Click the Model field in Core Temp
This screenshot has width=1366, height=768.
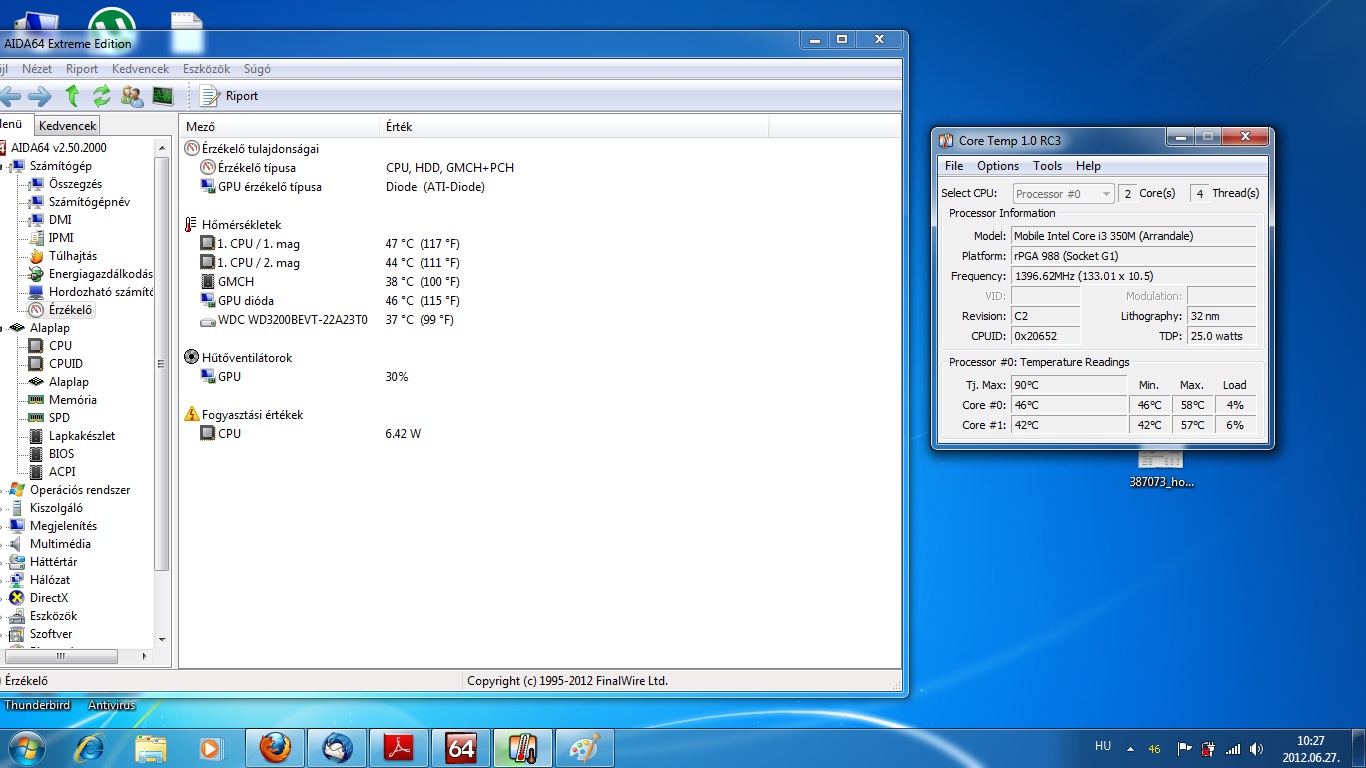[1133, 236]
